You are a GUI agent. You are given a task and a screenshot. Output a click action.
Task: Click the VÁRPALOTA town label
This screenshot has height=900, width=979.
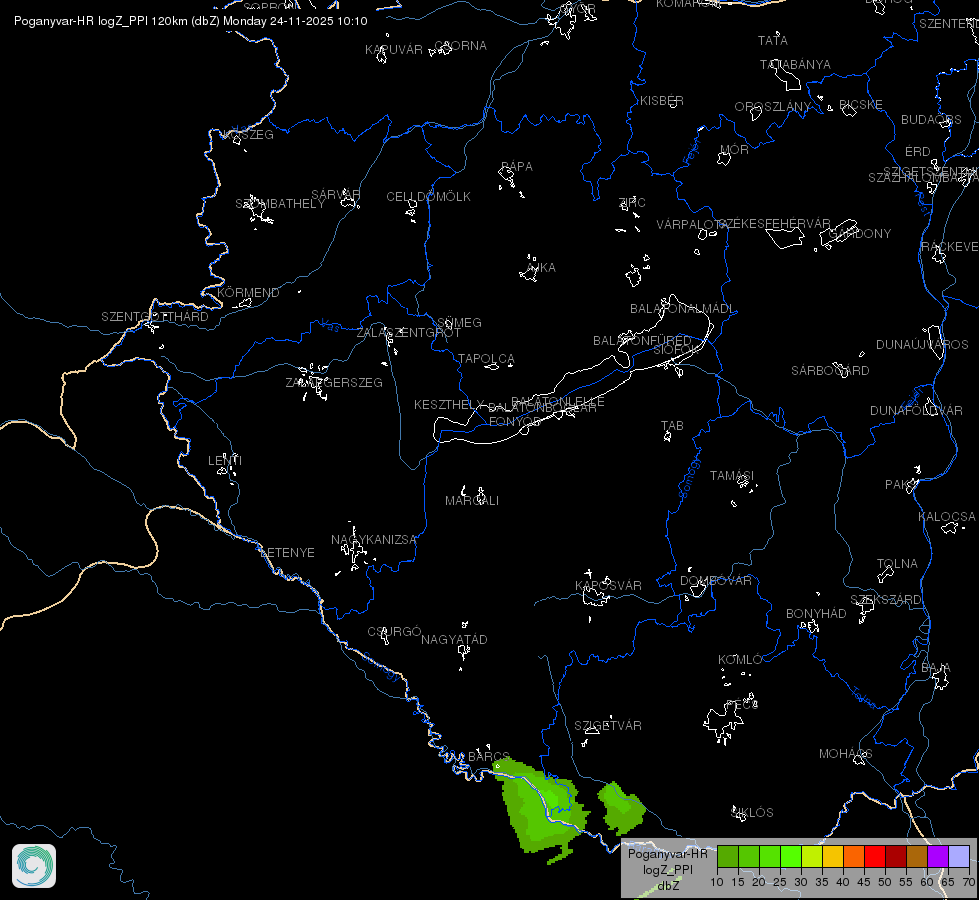pos(692,225)
